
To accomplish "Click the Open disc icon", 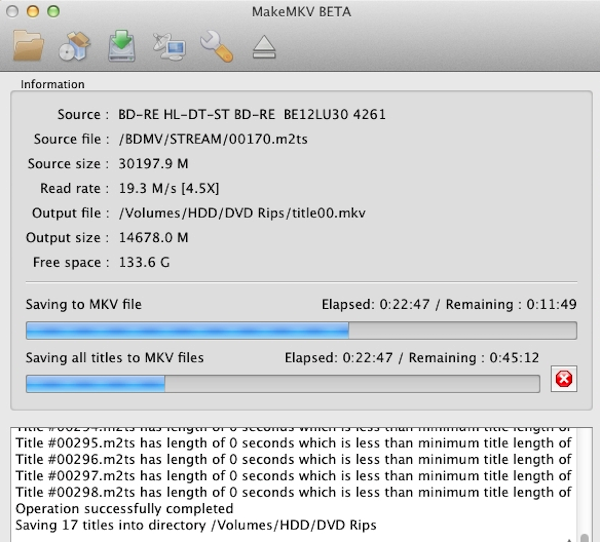I will click(75, 45).
